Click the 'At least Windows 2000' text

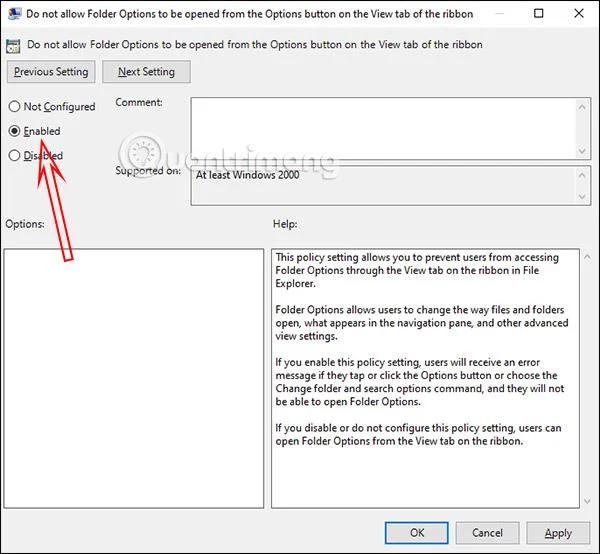point(247,175)
